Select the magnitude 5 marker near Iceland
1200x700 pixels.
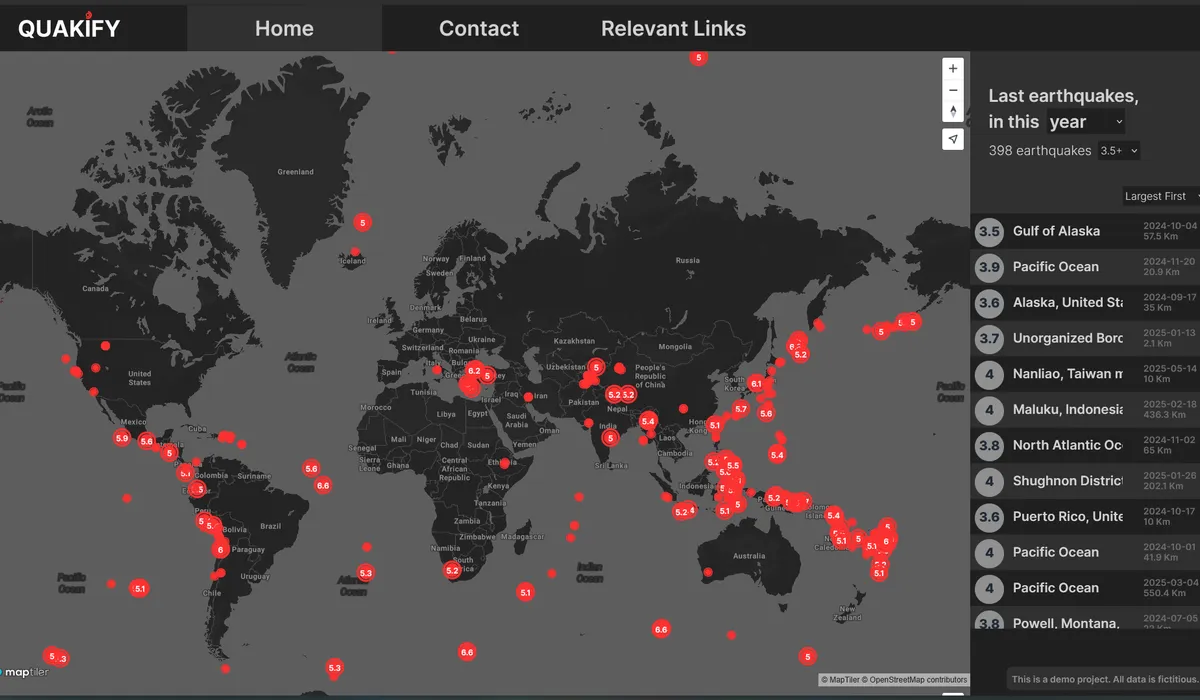click(x=363, y=222)
